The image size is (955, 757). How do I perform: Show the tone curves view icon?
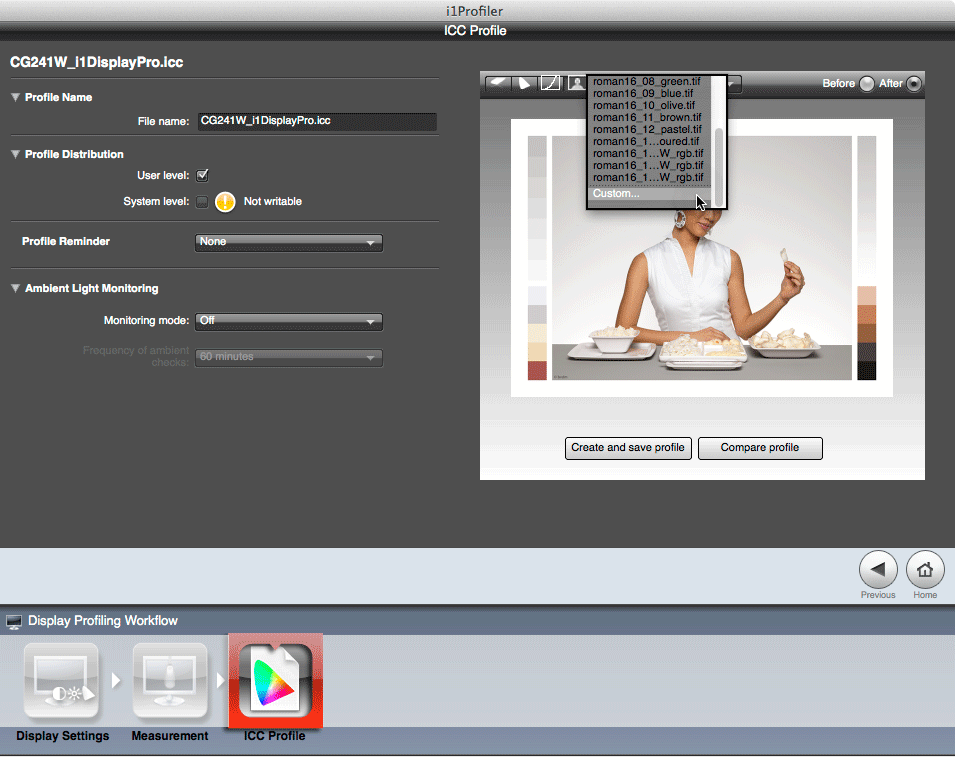pos(550,83)
